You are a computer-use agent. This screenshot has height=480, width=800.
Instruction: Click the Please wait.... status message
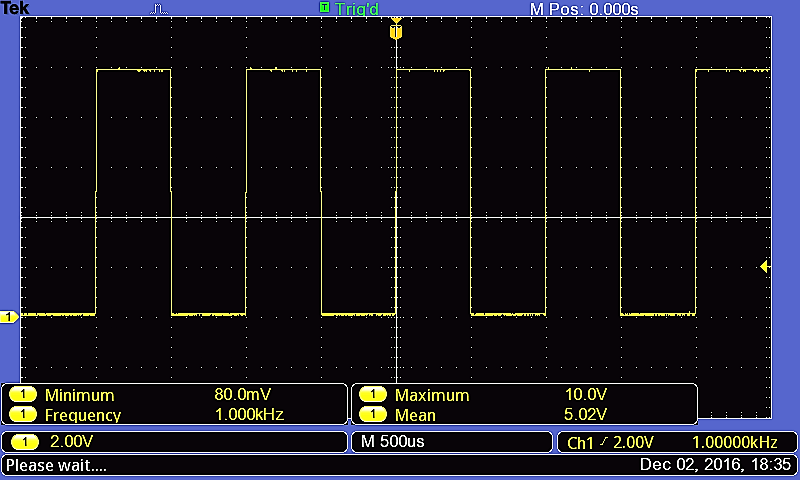pos(56,466)
